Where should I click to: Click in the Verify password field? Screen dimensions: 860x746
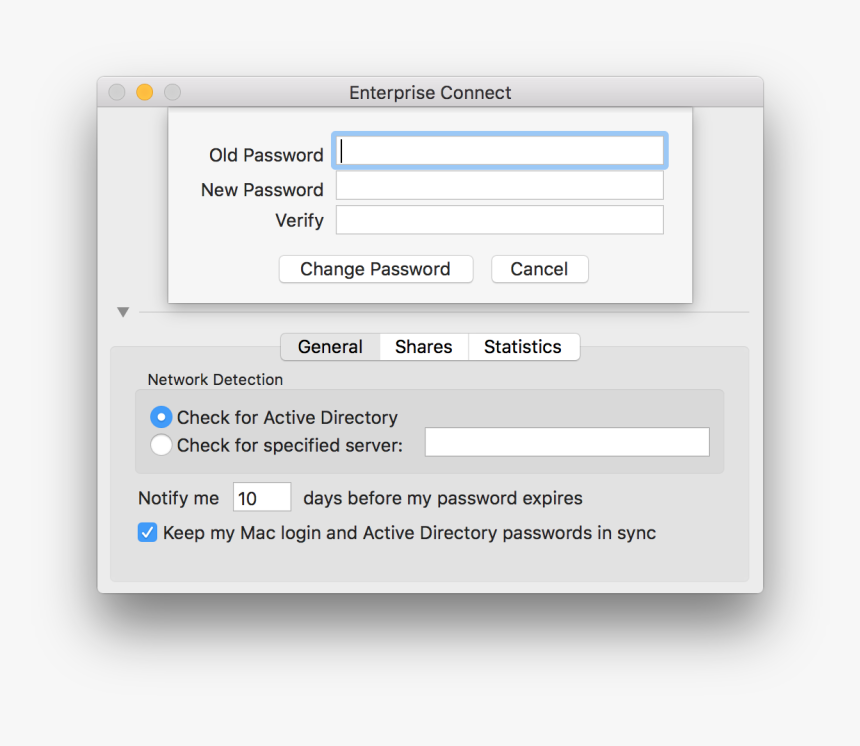(499, 220)
